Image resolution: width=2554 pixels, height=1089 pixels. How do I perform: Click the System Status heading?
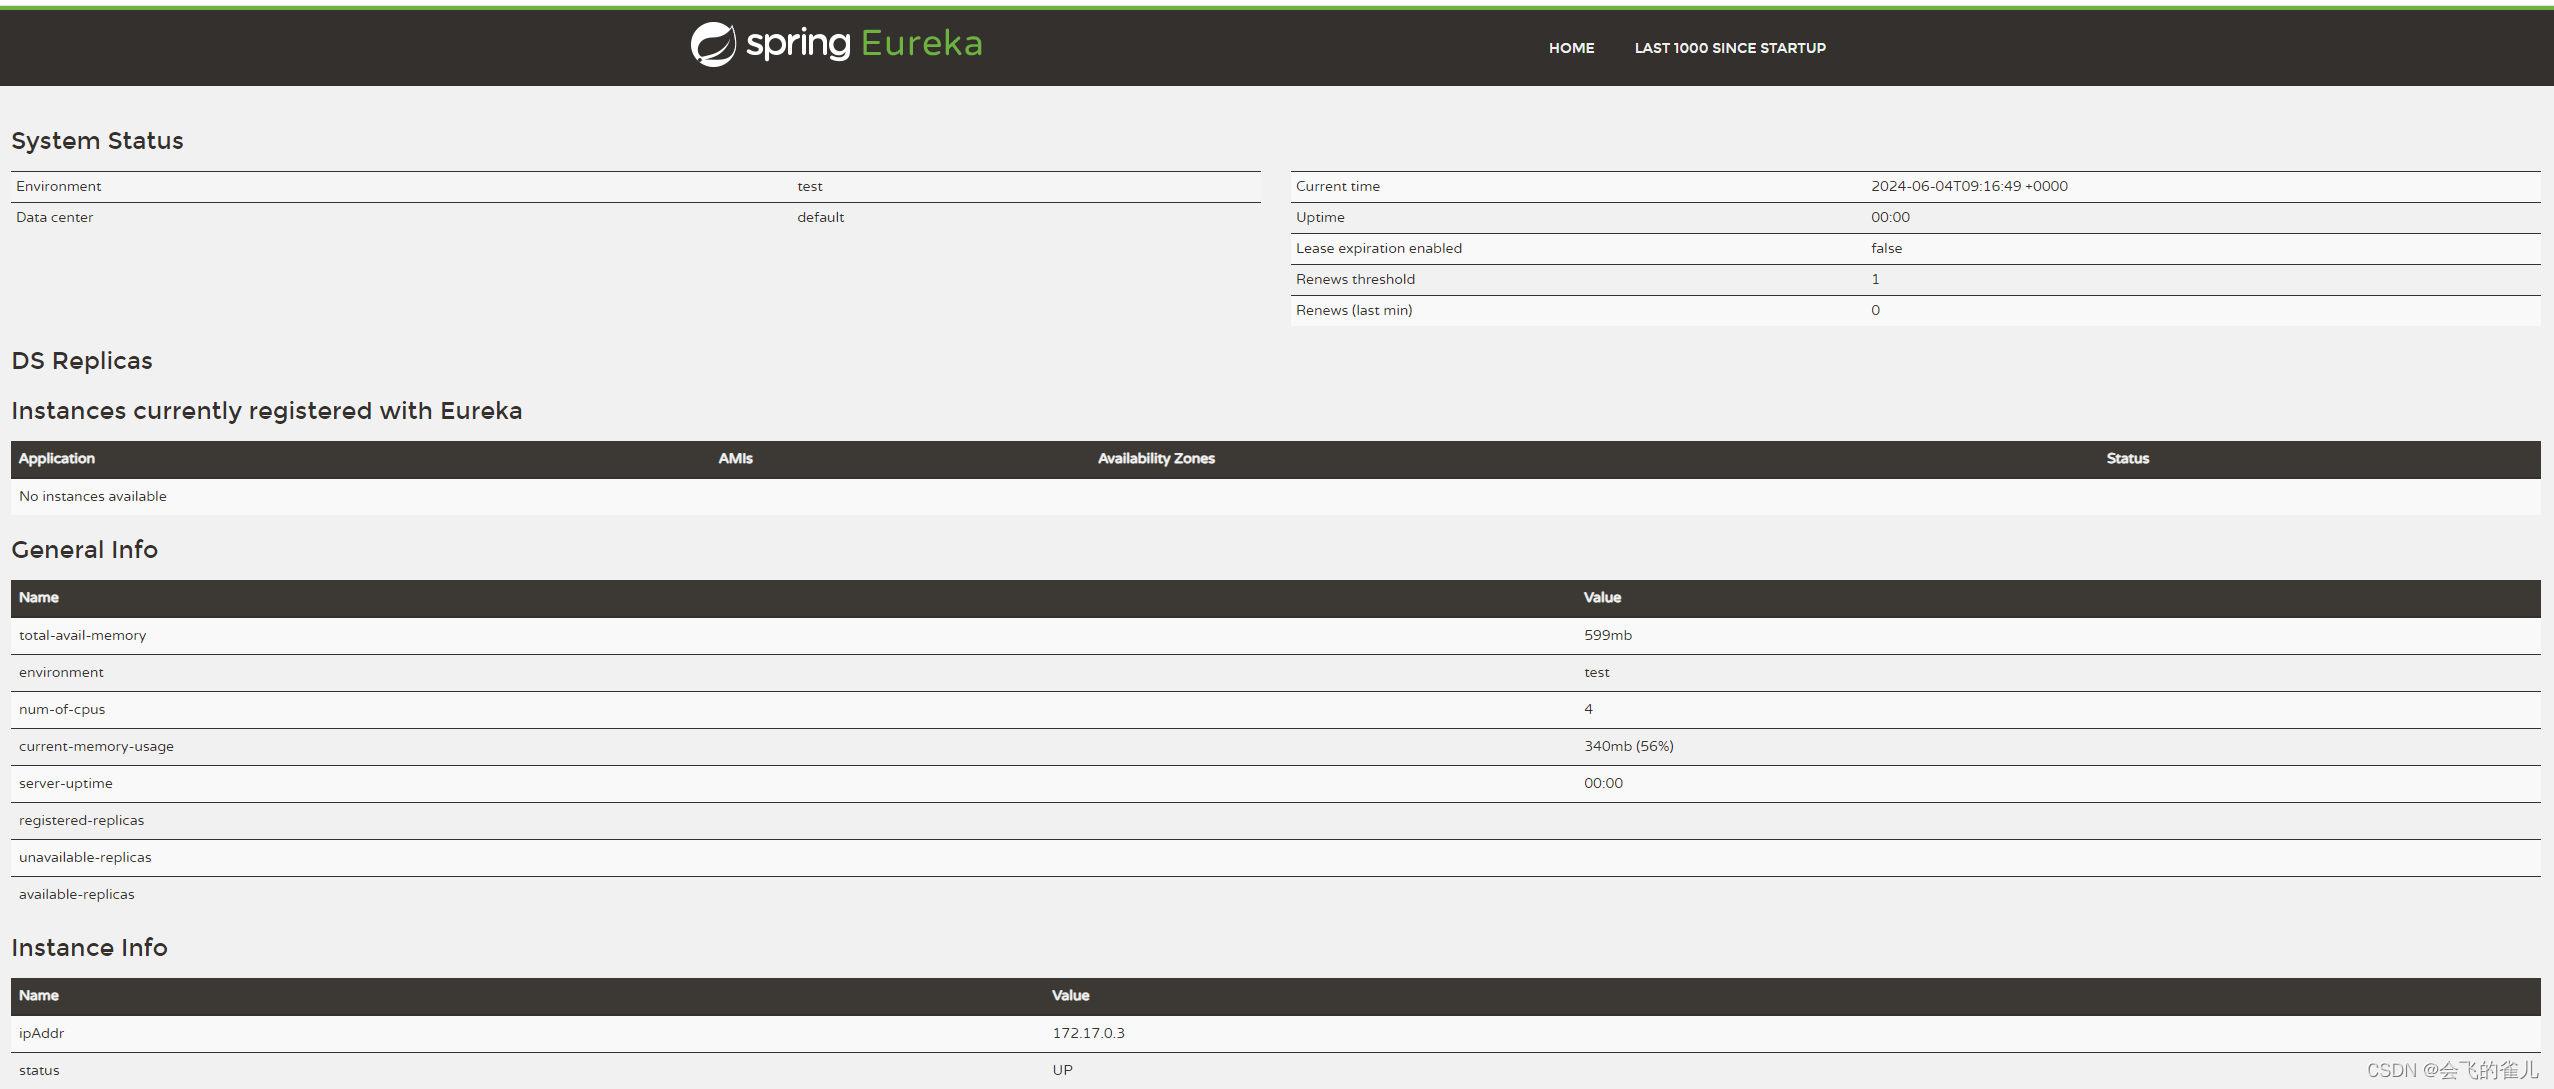pyautogui.click(x=97, y=141)
